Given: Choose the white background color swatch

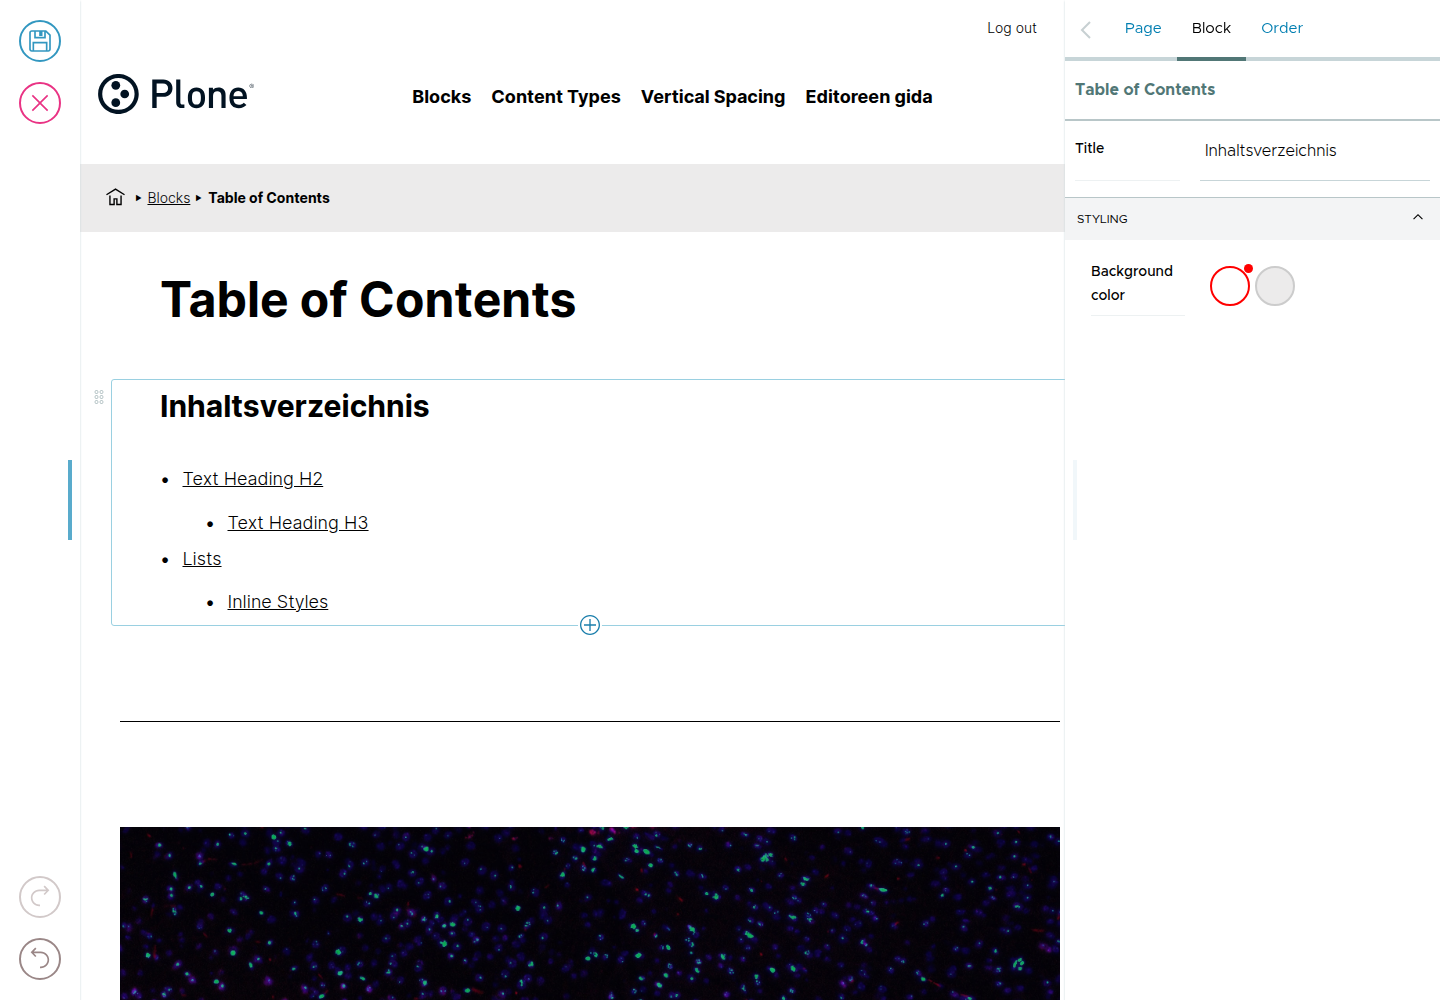Looking at the screenshot, I should coord(1230,286).
